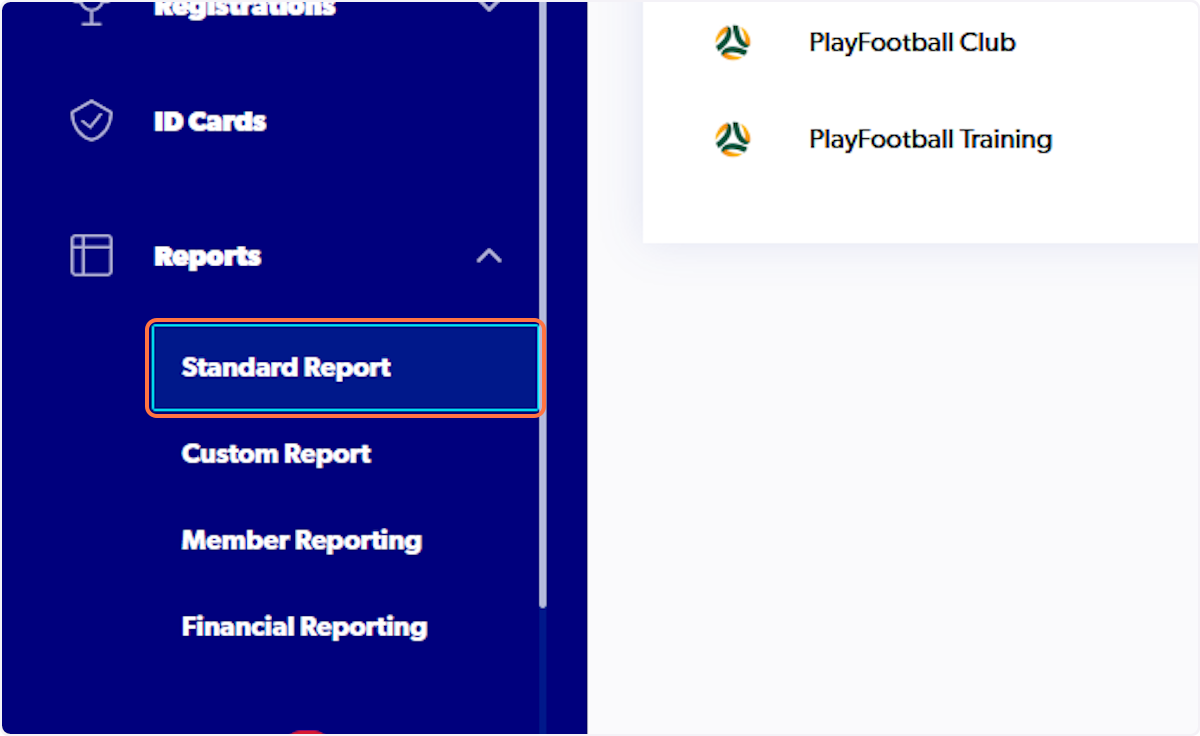The image size is (1200, 736).
Task: Open the Custom Report menu item
Action: tap(276, 454)
